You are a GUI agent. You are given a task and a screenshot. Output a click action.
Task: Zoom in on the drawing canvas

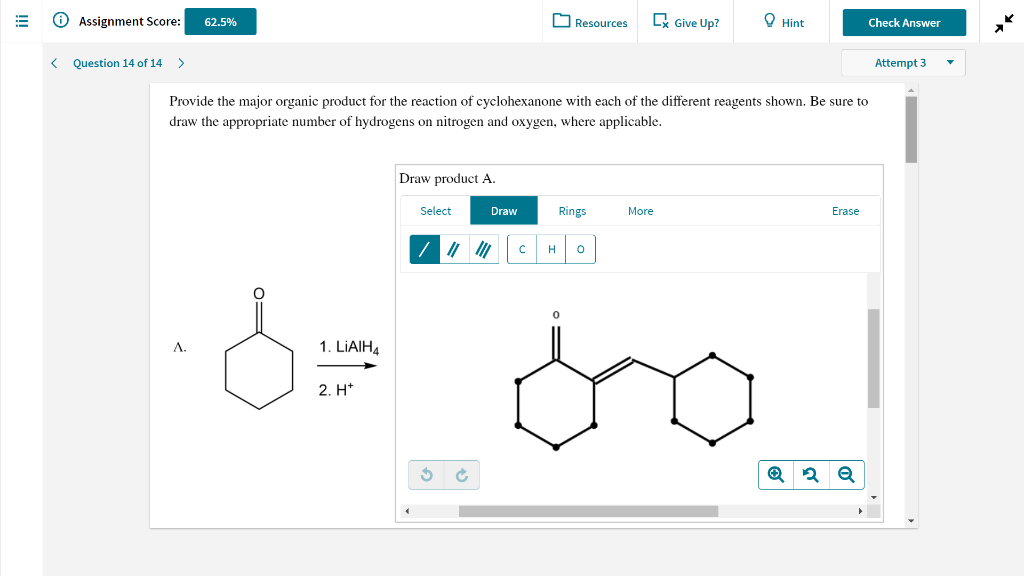pyautogui.click(x=775, y=474)
